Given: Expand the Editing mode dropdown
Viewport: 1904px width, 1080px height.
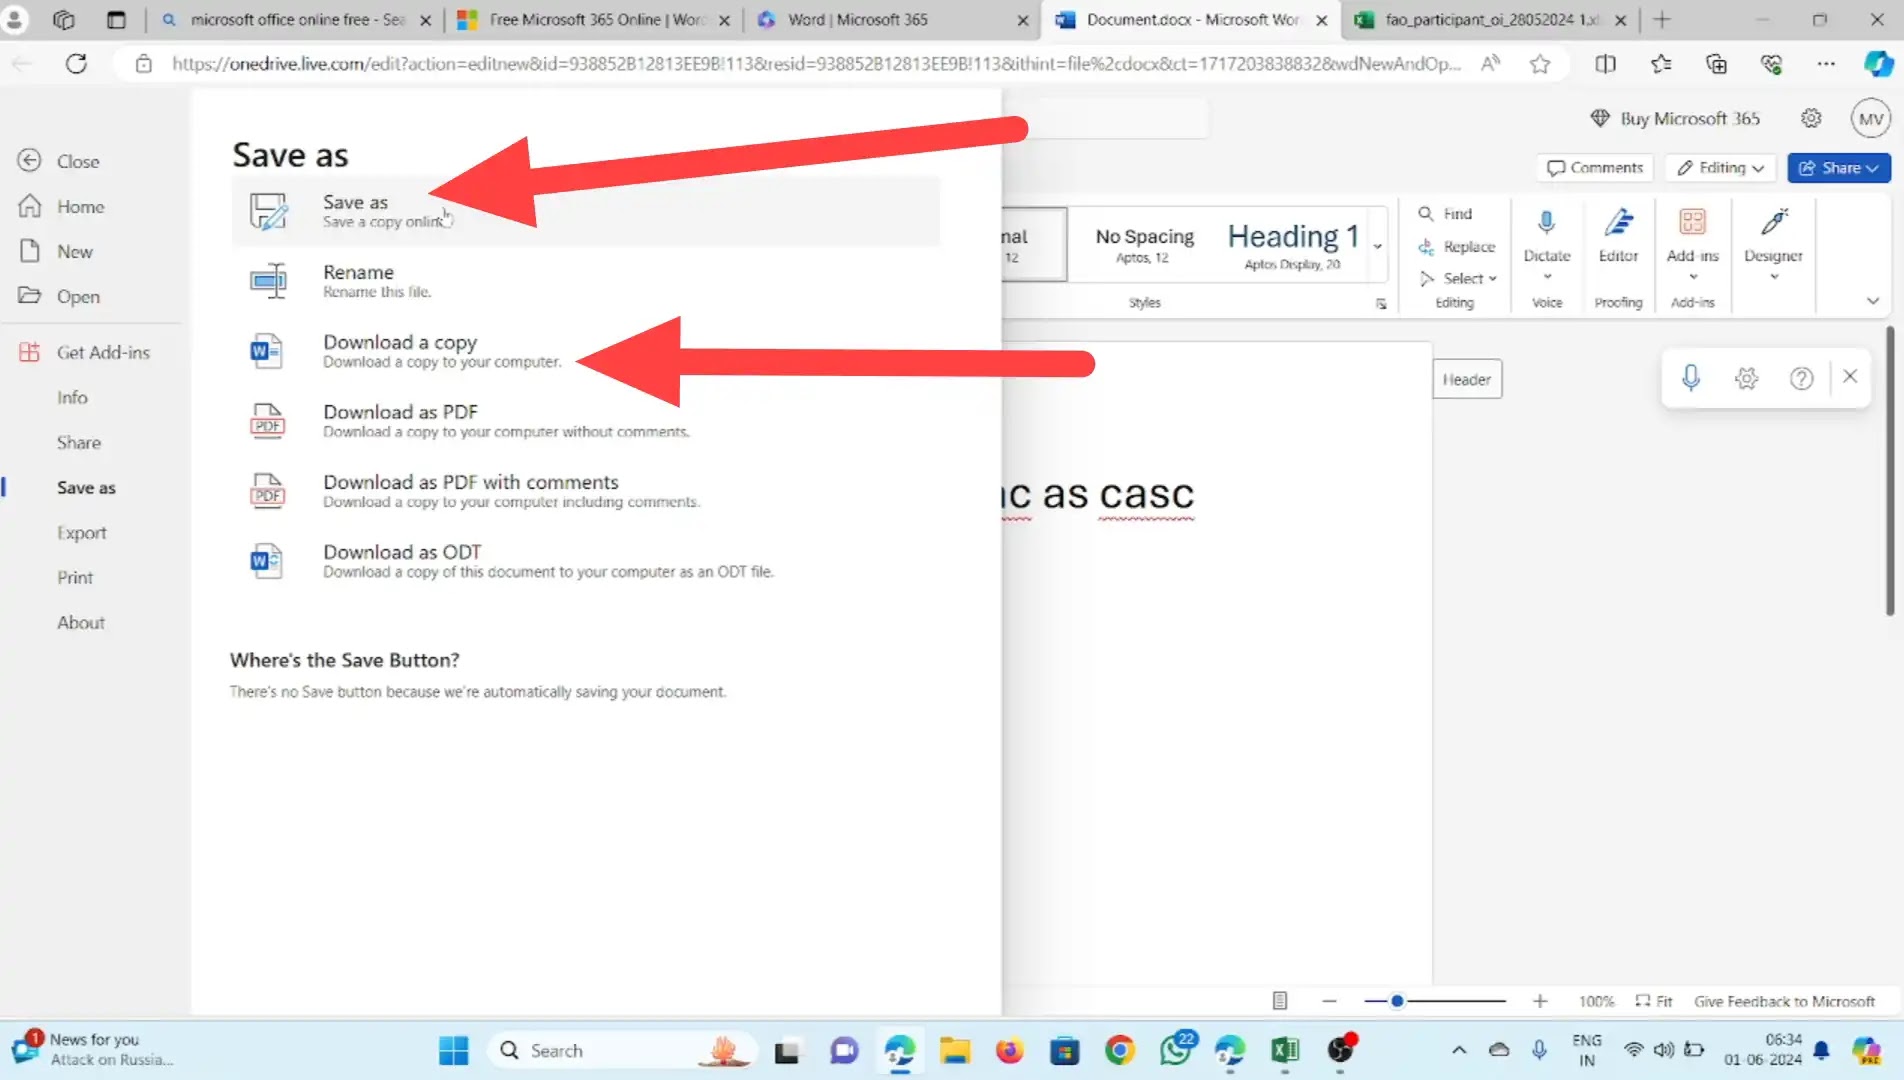Looking at the screenshot, I should 1720,167.
